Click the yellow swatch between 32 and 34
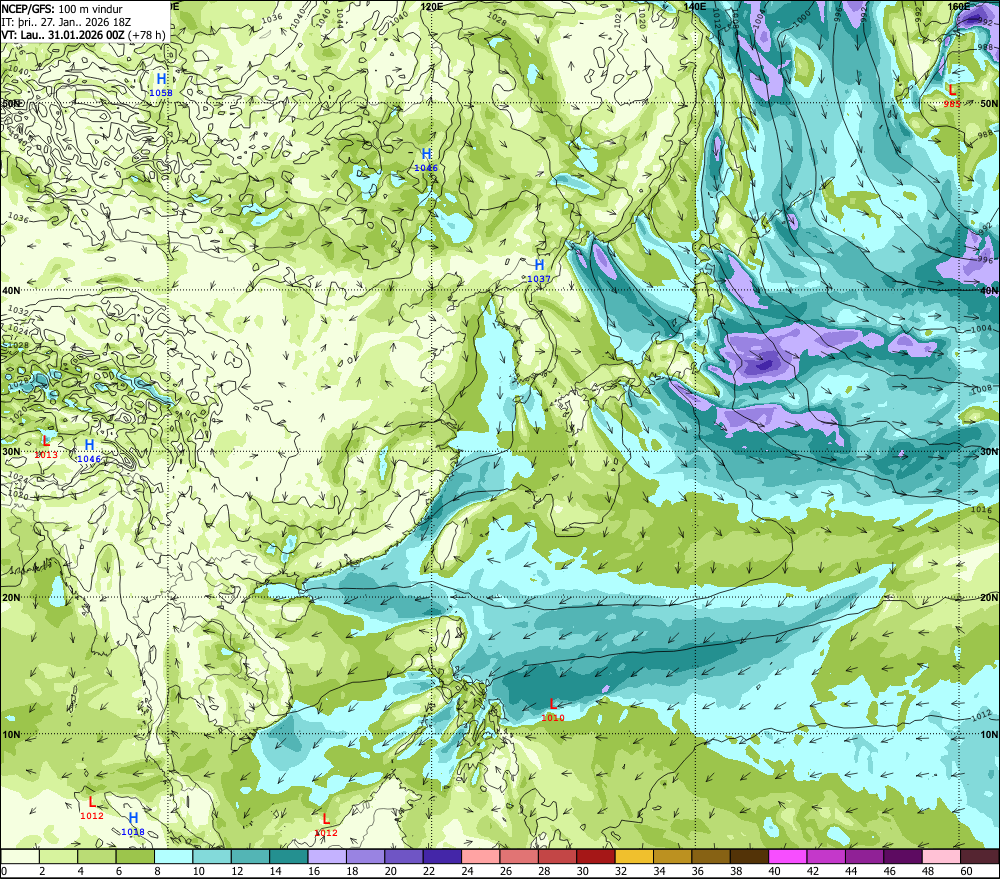Image resolution: width=1000 pixels, height=879 pixels. [634, 856]
